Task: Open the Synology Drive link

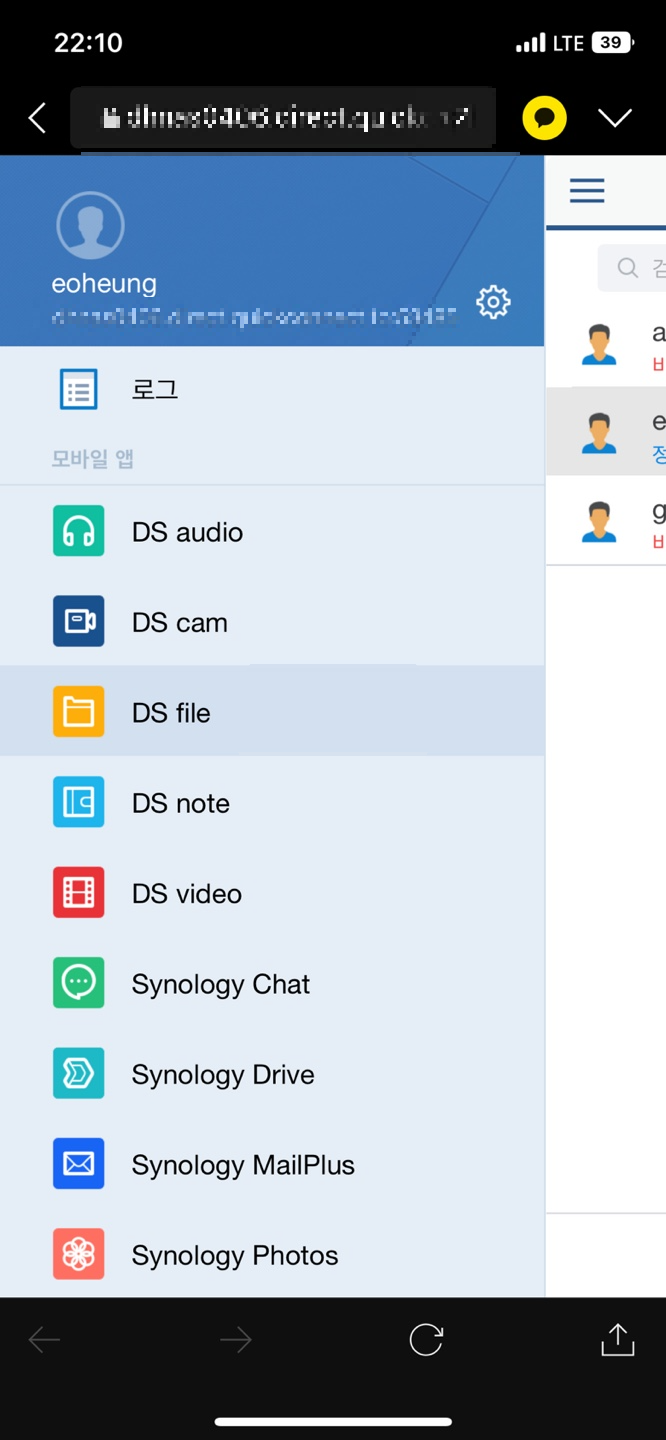Action: (x=272, y=1074)
